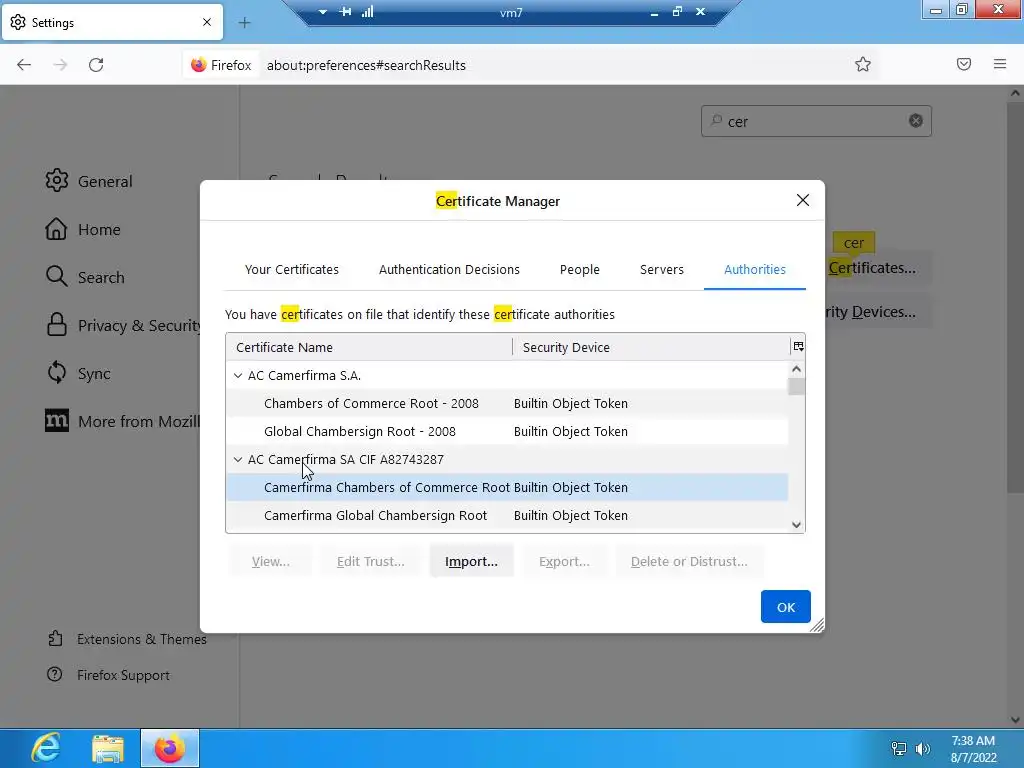Click the Import... button
The width and height of the screenshot is (1024, 768).
pyautogui.click(x=472, y=562)
